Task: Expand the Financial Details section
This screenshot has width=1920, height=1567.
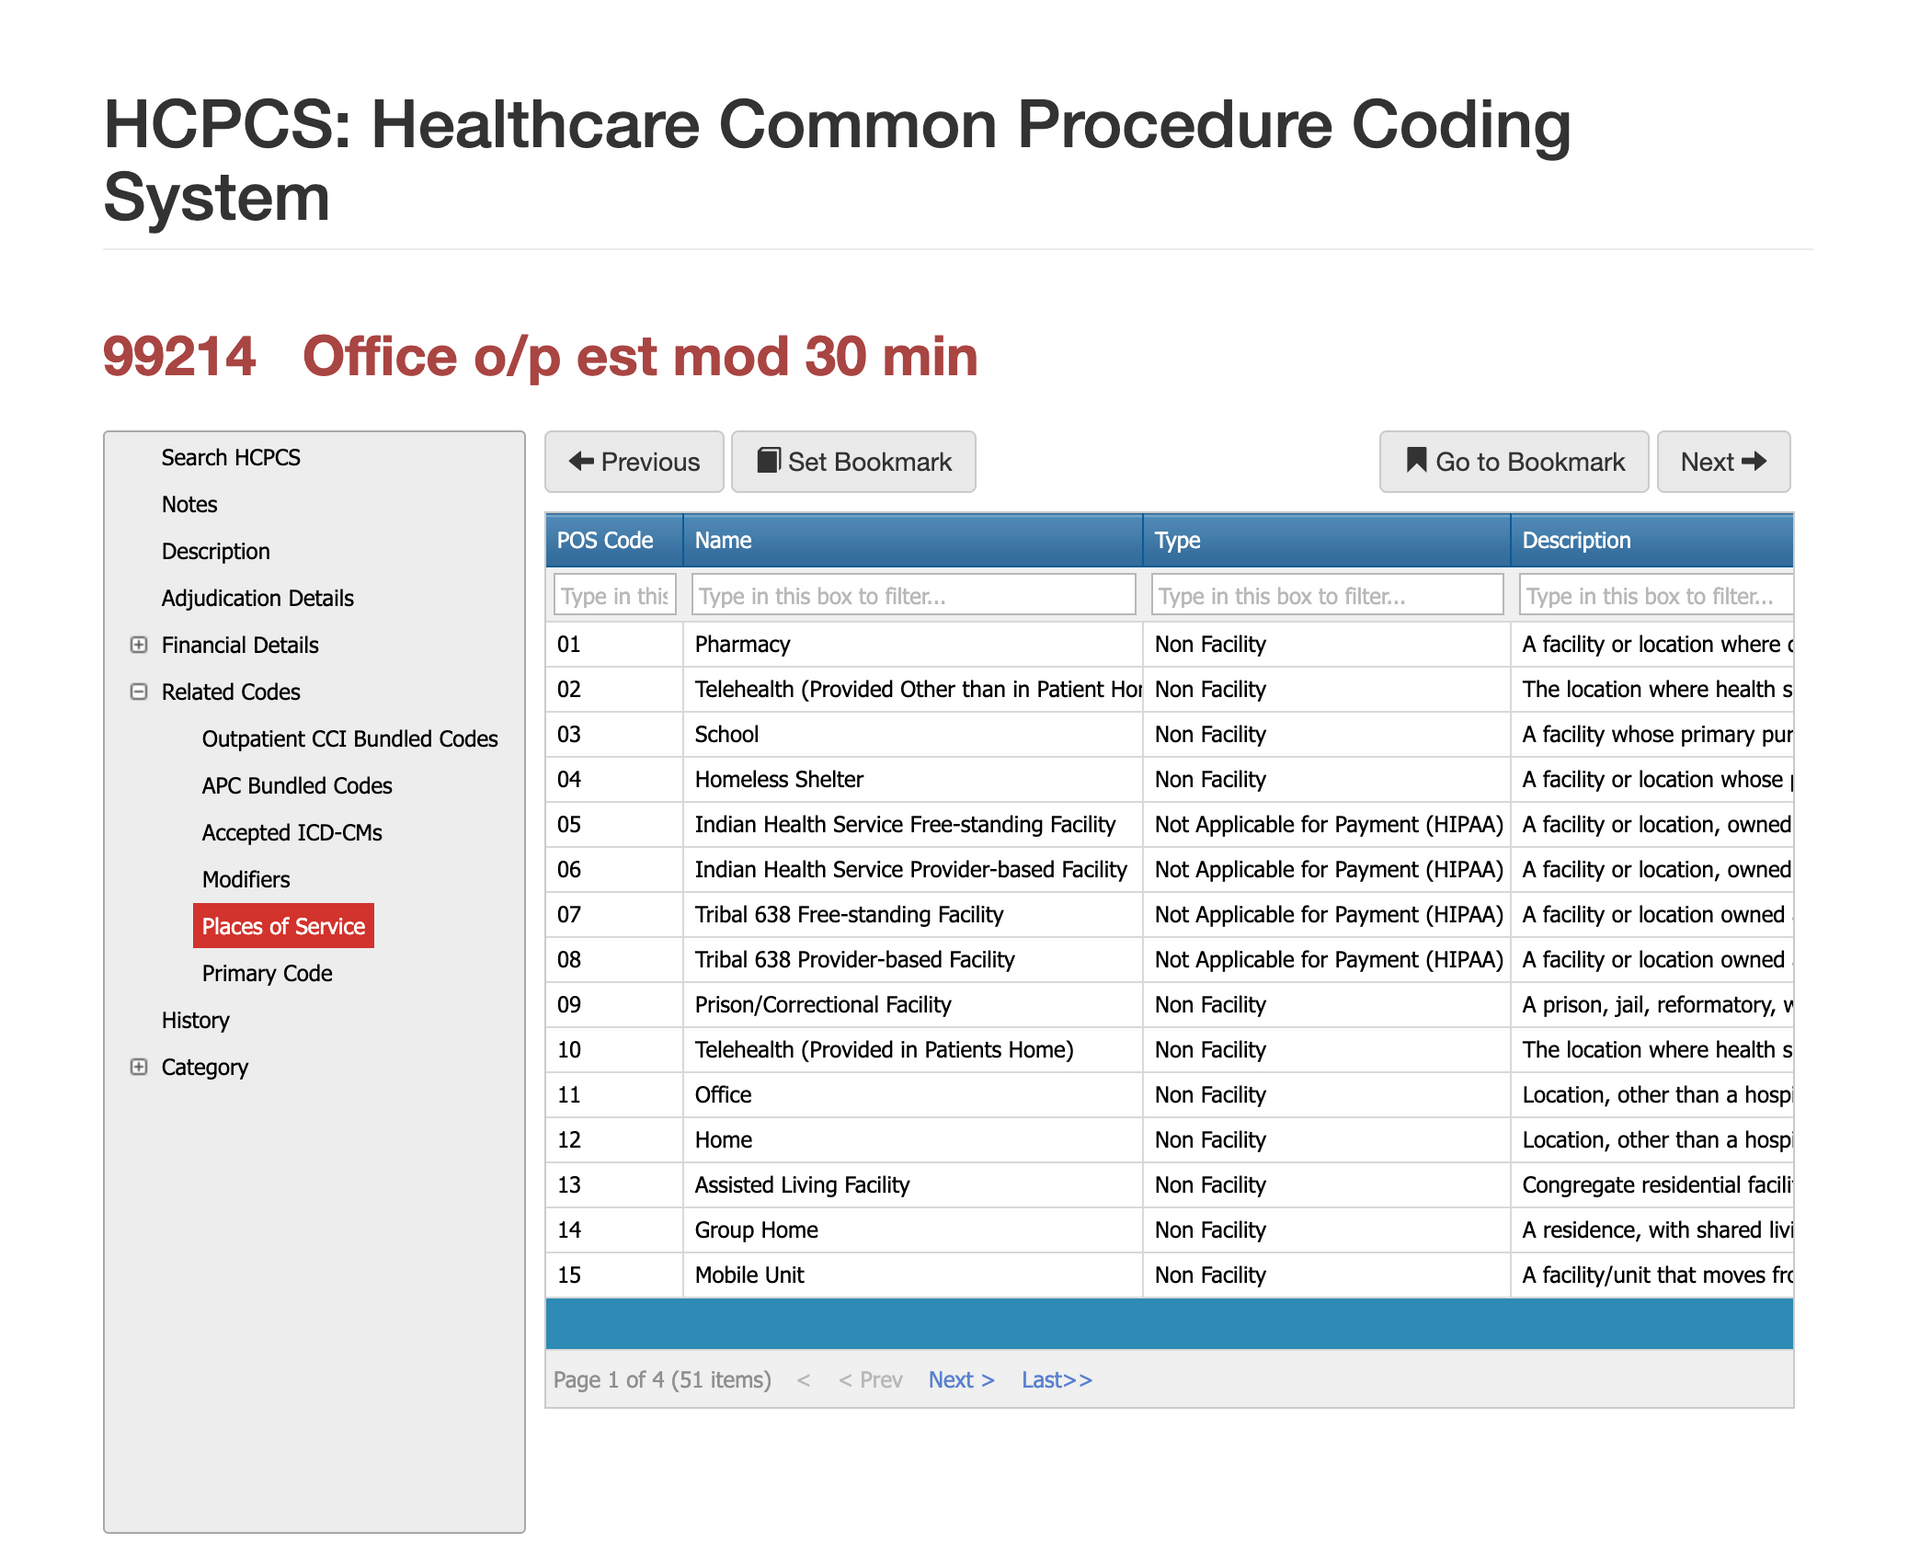Action: click(x=139, y=644)
